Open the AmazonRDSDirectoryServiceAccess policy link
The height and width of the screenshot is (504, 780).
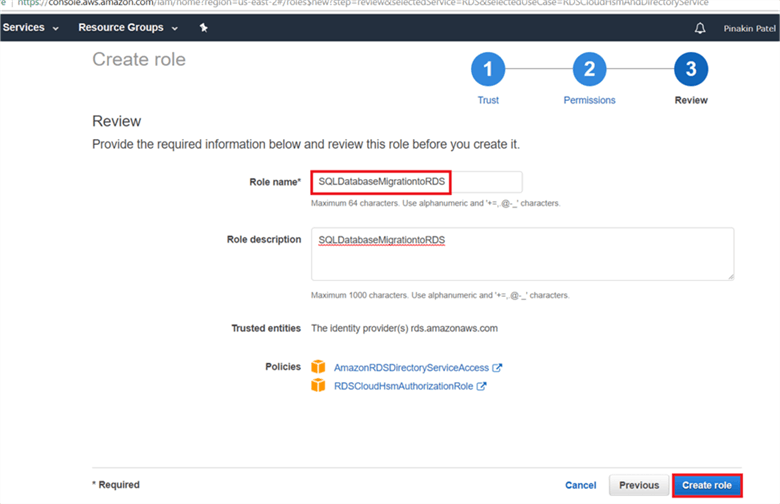pyautogui.click(x=411, y=368)
